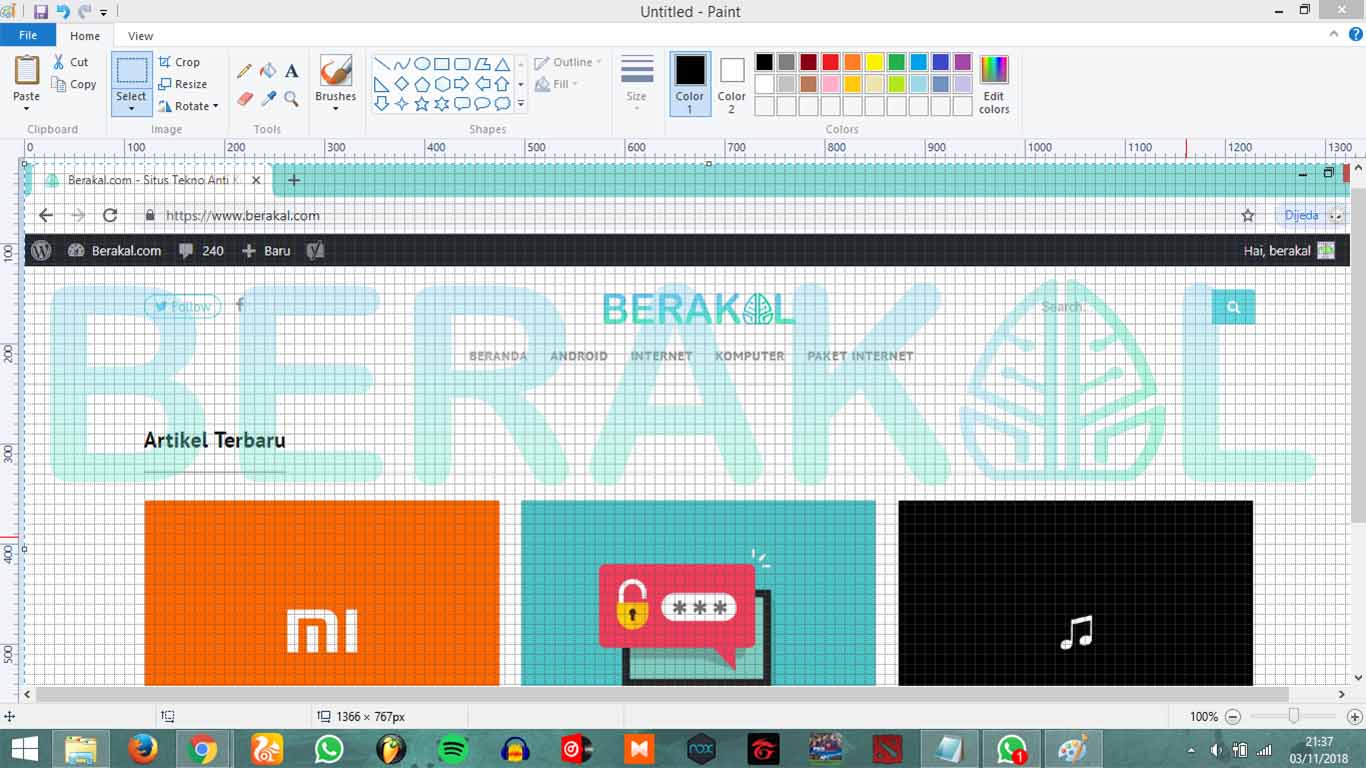Click the Undo arrow in title bar
1366x768 pixels.
pyautogui.click(x=63, y=12)
